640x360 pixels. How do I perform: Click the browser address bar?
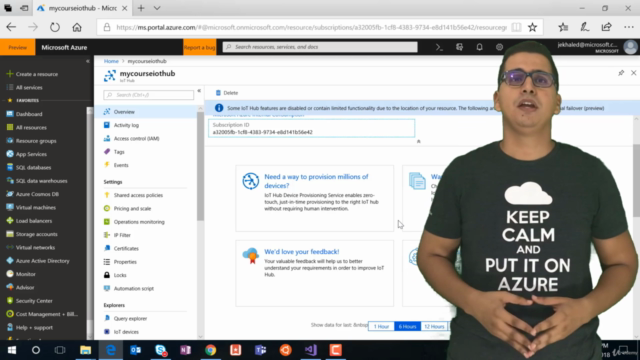click(x=311, y=27)
